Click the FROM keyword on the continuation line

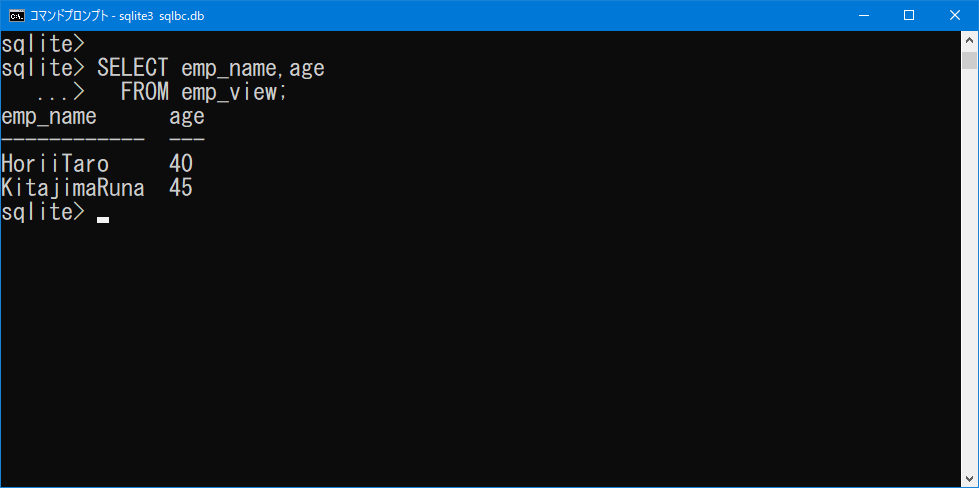tap(144, 92)
